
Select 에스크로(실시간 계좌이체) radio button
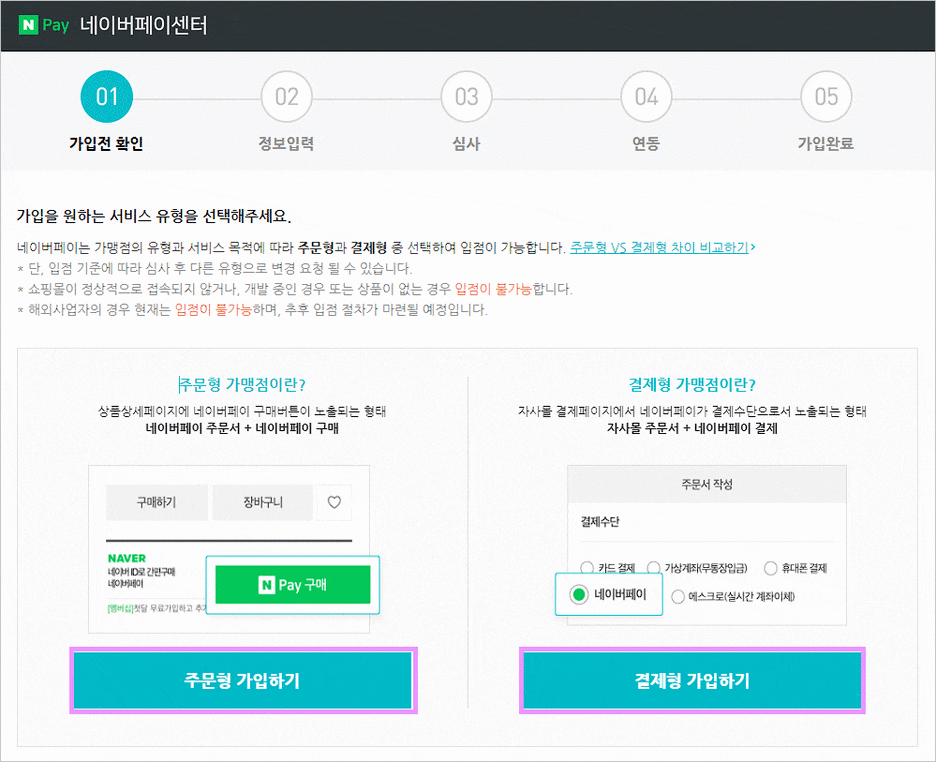click(x=678, y=597)
